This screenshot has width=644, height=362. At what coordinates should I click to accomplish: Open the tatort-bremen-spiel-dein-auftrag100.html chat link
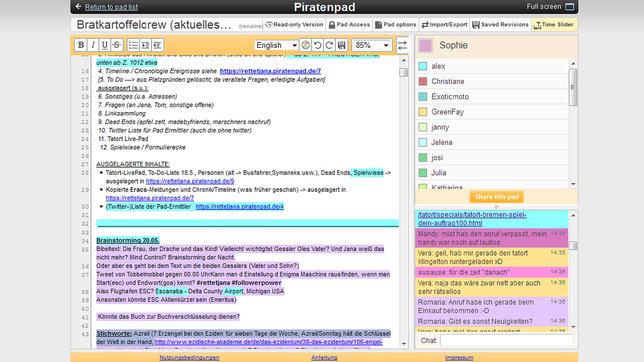[x=472, y=219]
